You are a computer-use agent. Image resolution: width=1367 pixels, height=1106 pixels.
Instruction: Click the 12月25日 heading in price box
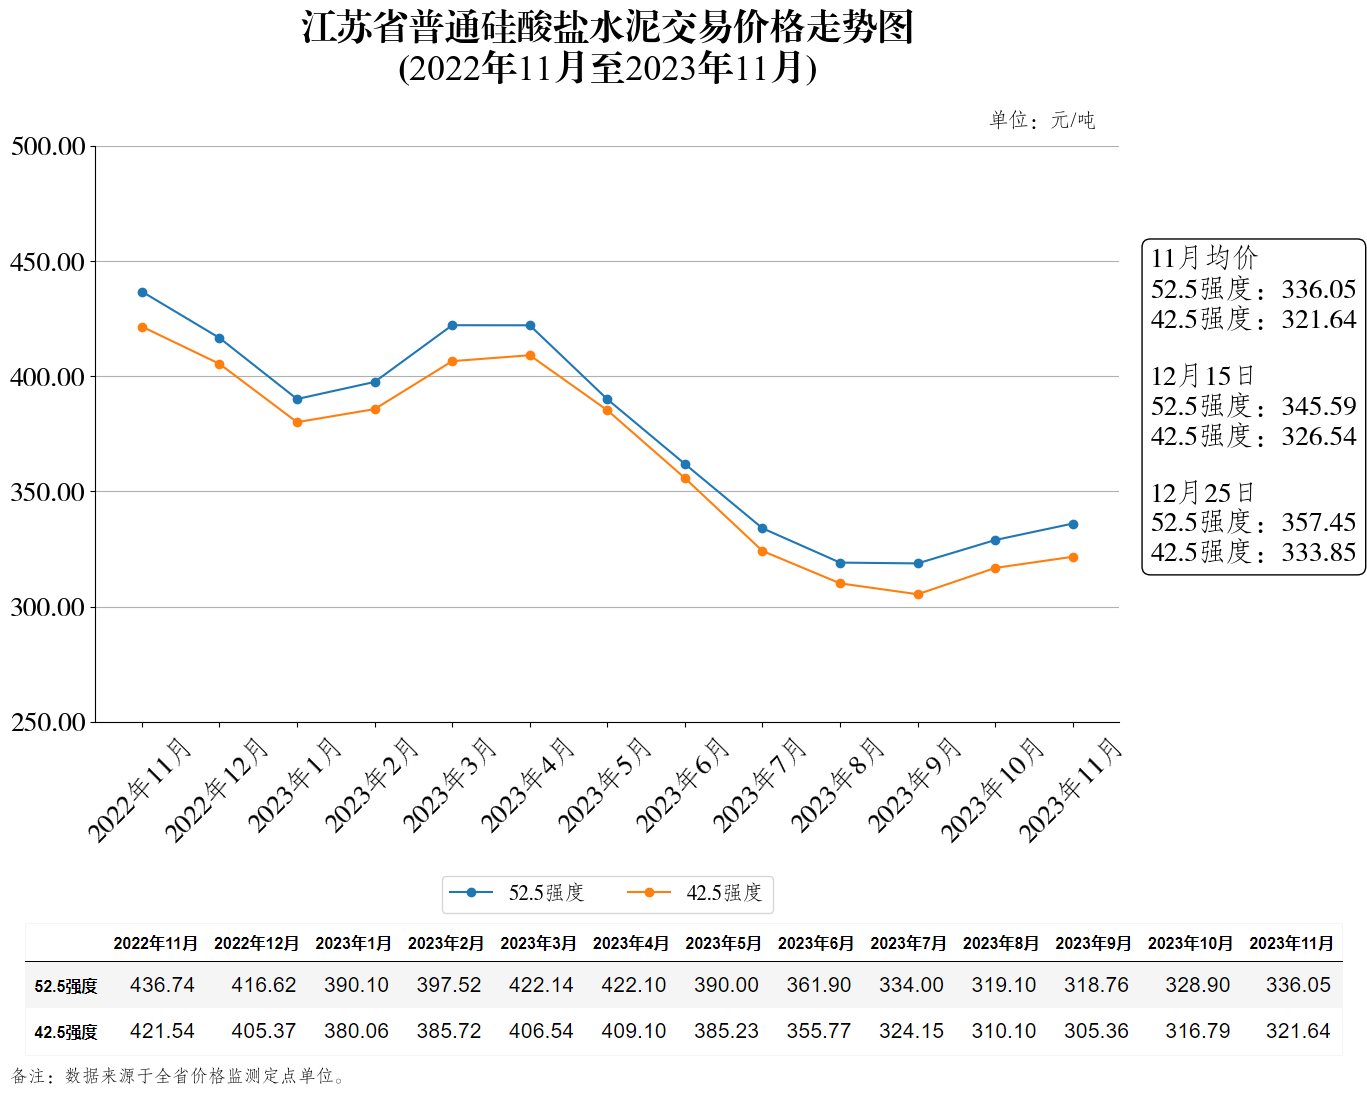(x=1202, y=493)
